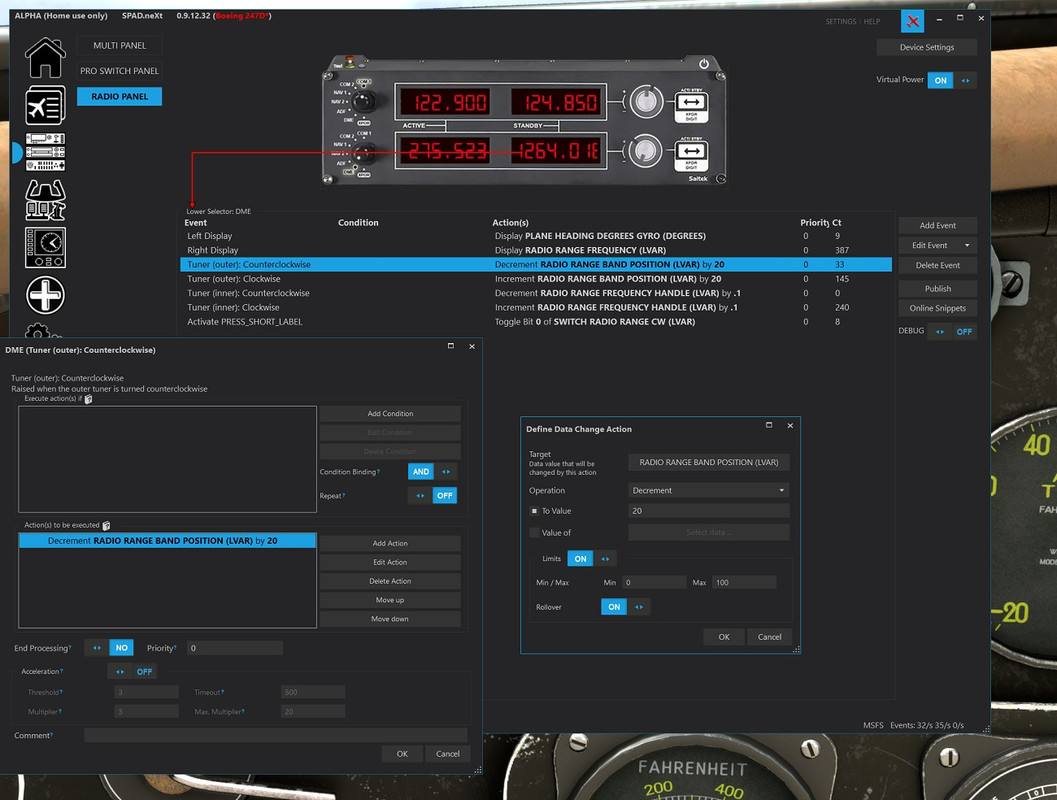This screenshot has height=800, width=1057.
Task: Toggle the Repeat OFF switch
Action: [x=433, y=496]
